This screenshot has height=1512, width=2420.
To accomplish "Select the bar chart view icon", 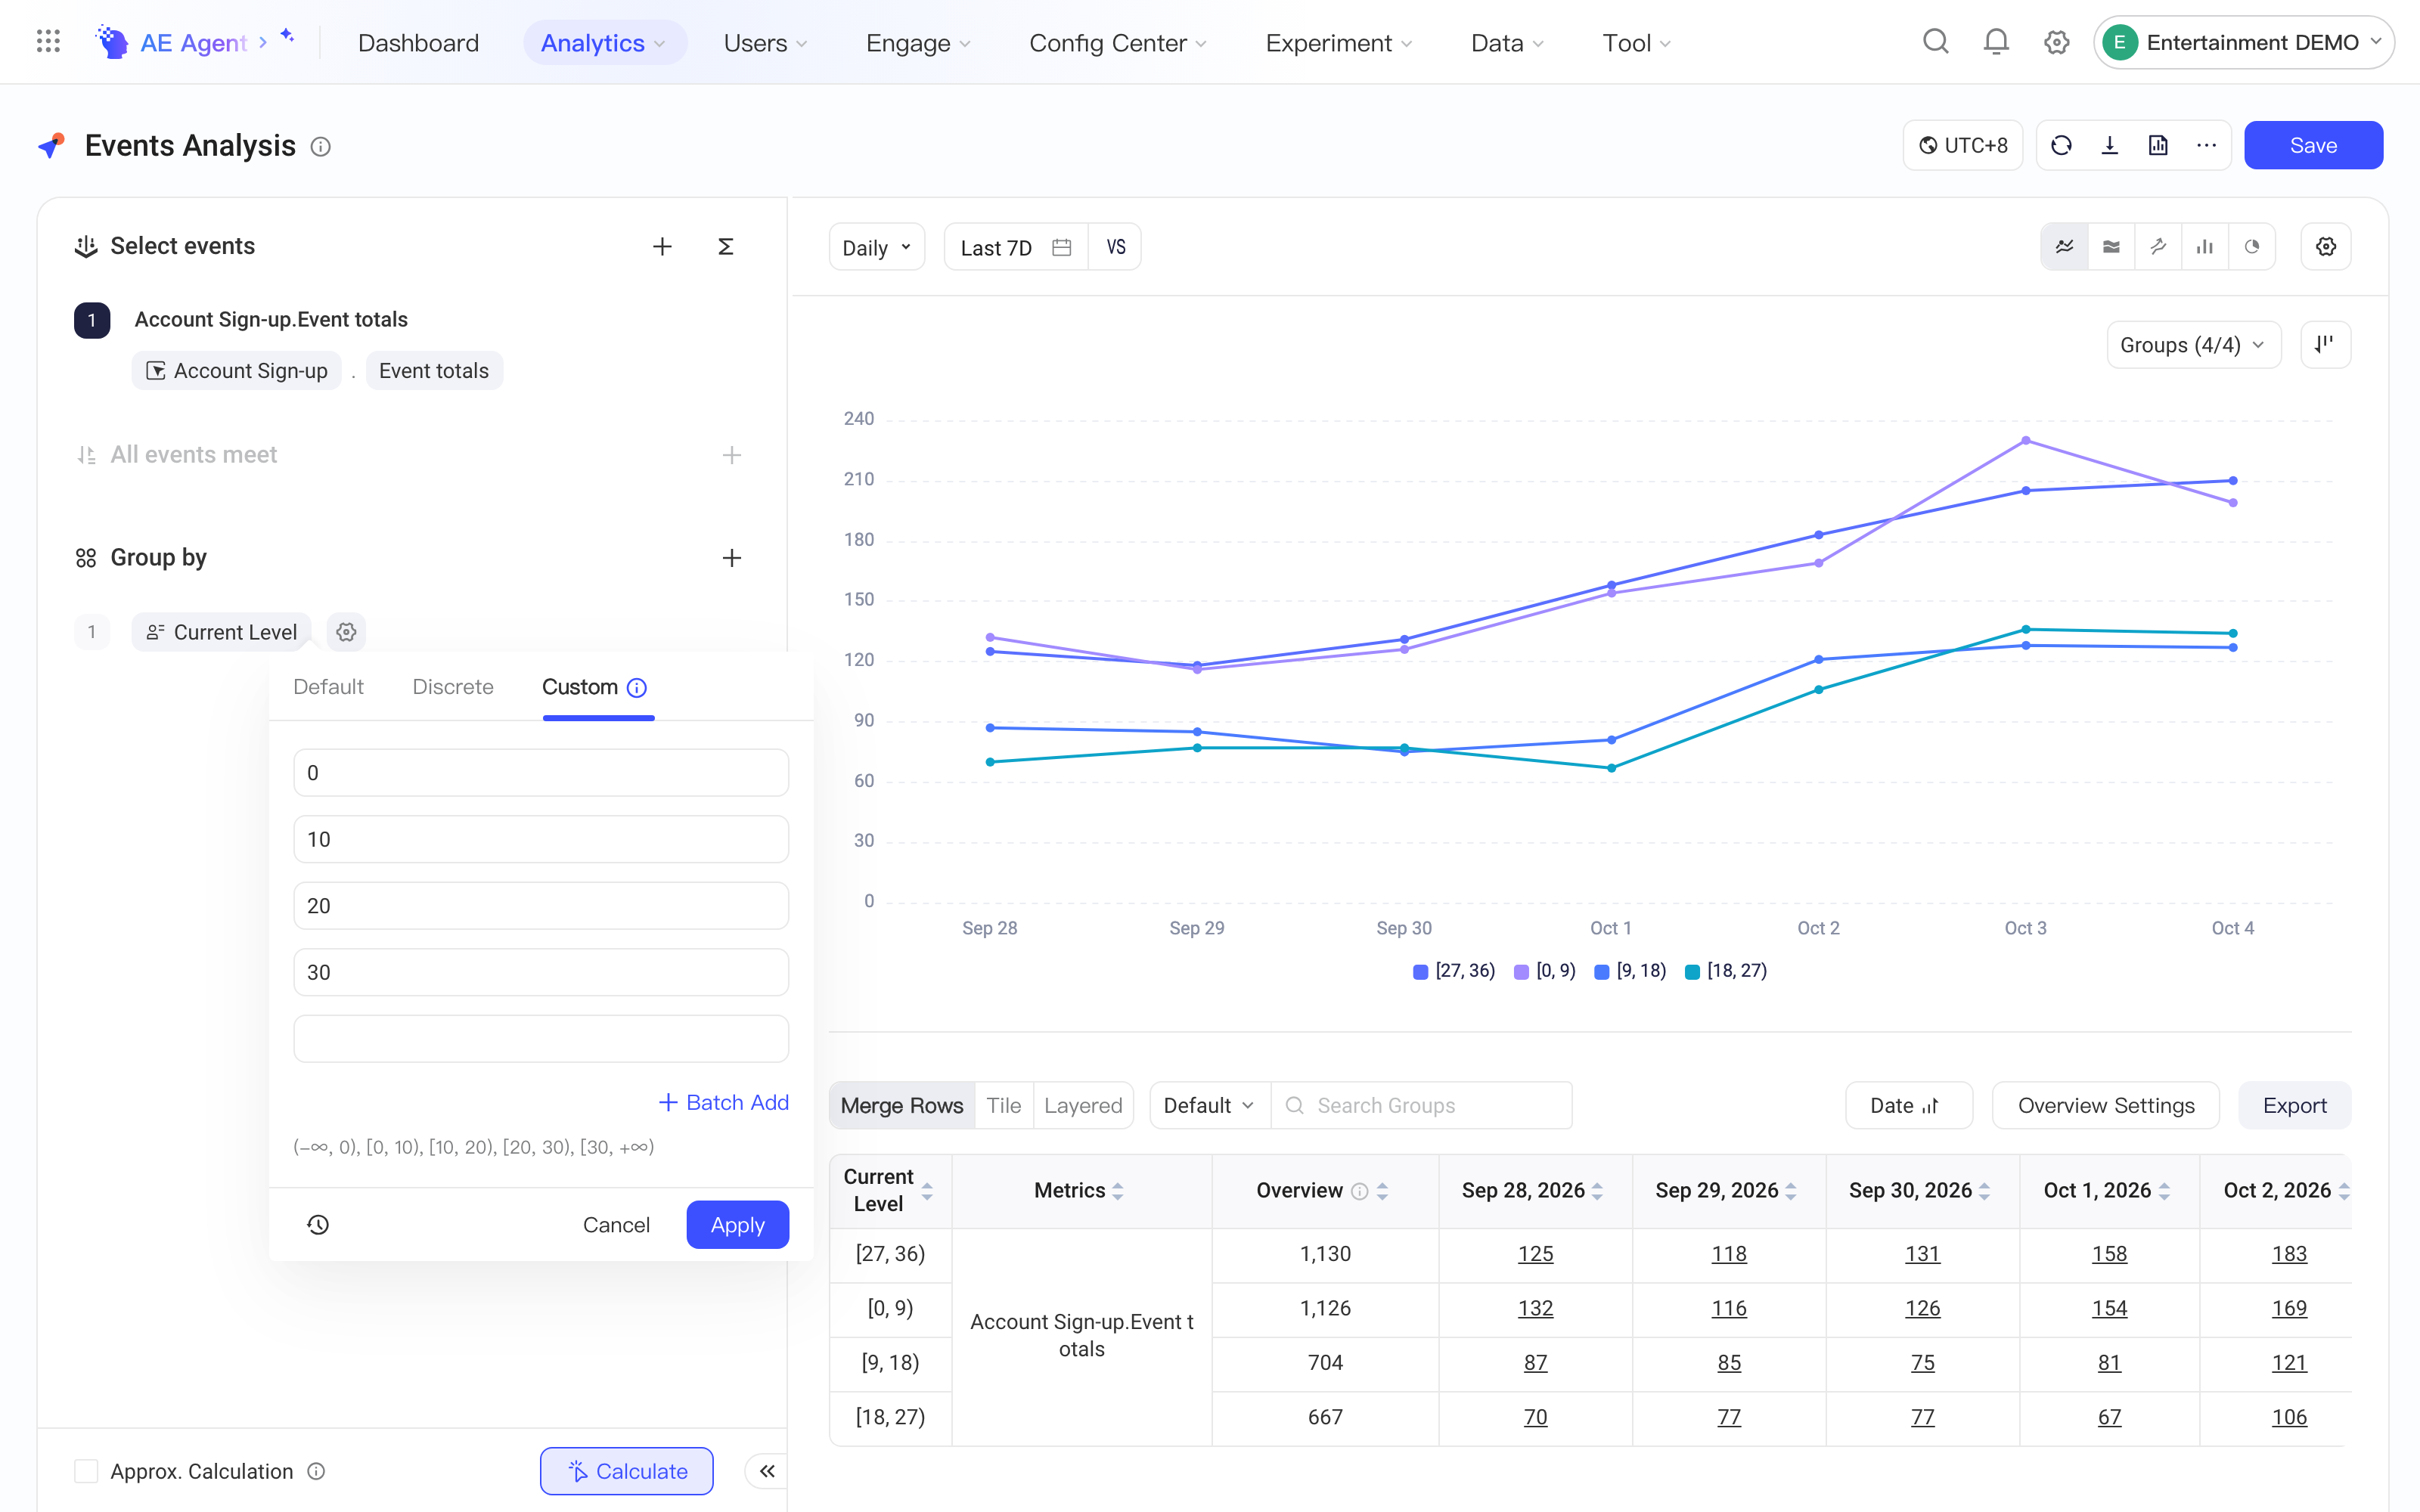I will (2205, 247).
